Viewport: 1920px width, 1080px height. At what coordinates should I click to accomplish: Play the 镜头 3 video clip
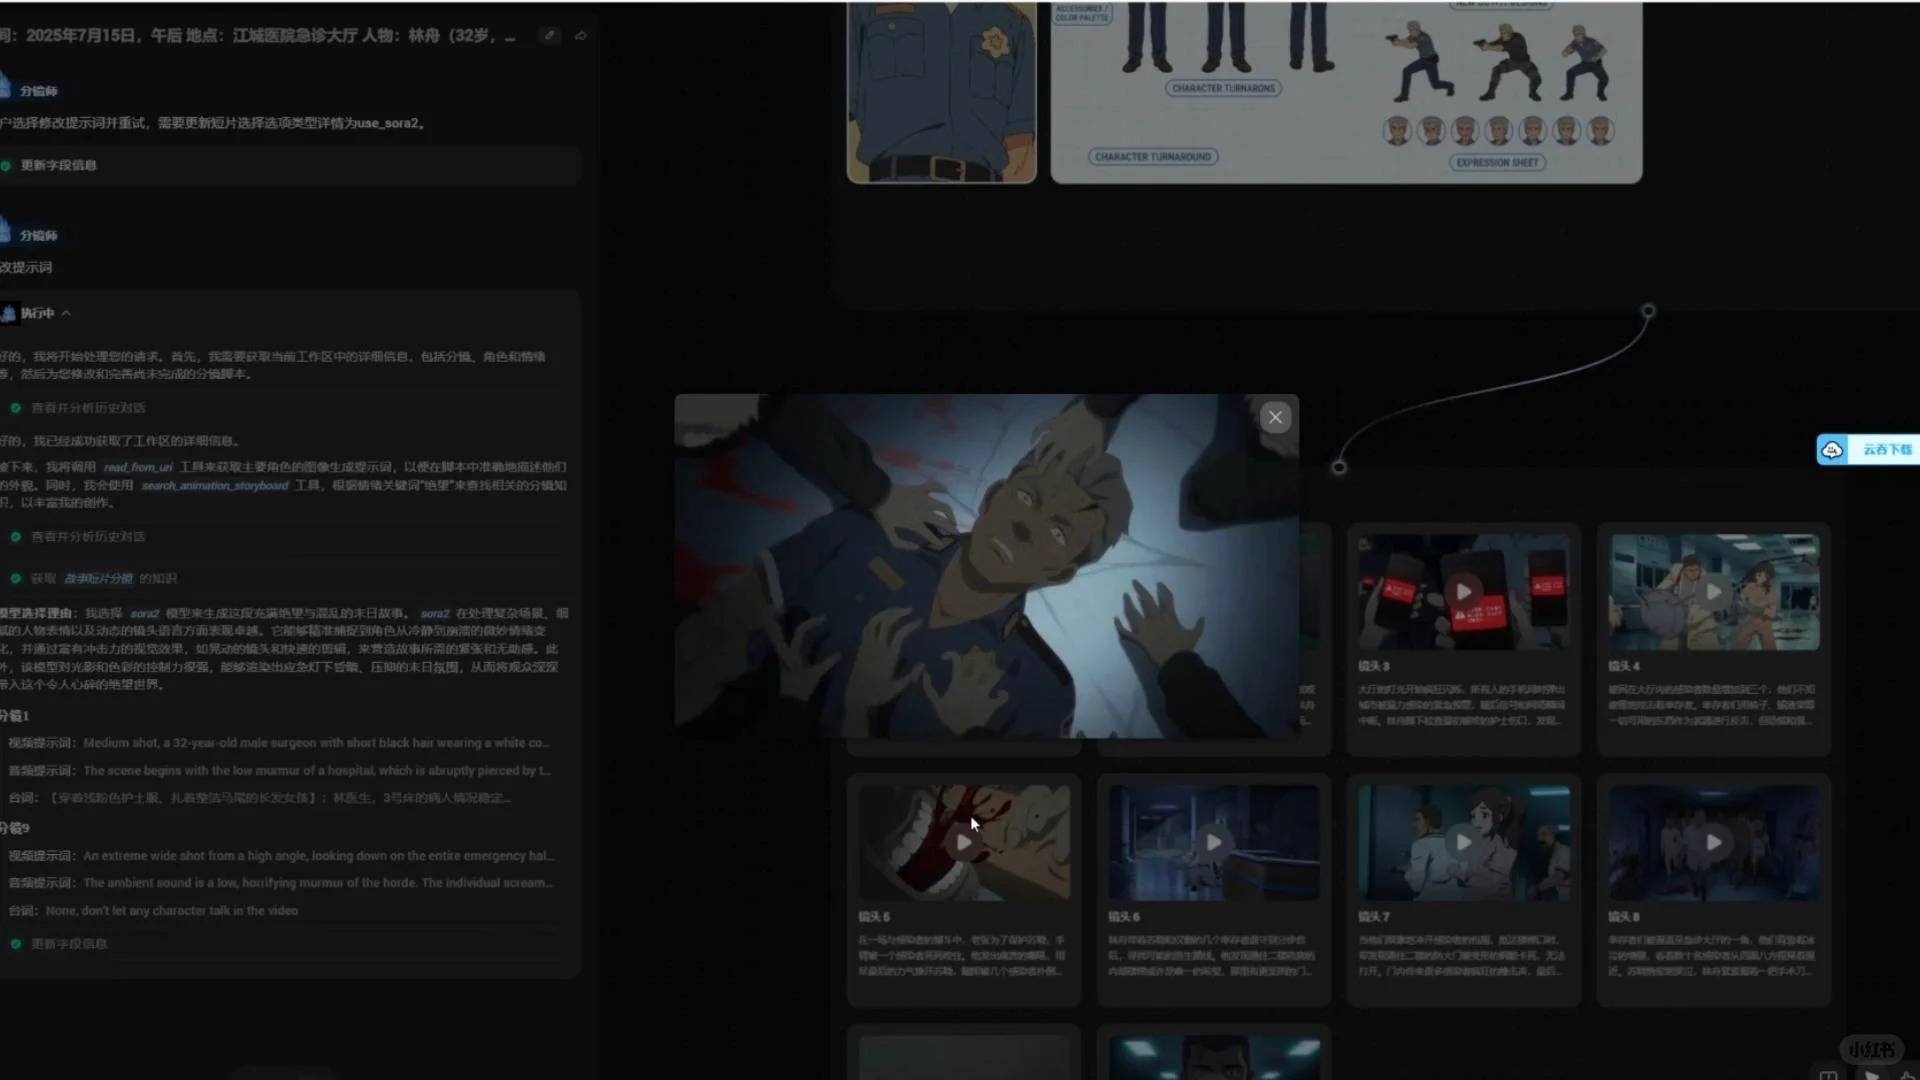(1463, 592)
